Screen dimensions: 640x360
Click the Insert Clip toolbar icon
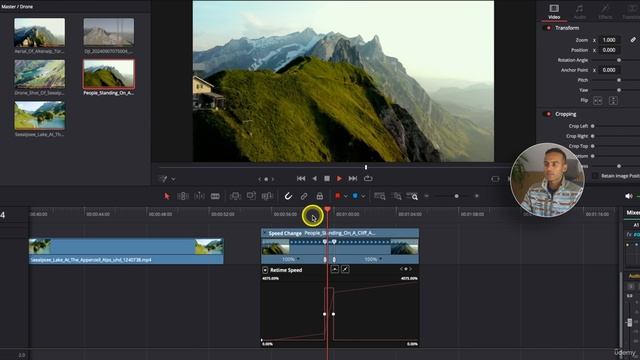click(x=235, y=196)
